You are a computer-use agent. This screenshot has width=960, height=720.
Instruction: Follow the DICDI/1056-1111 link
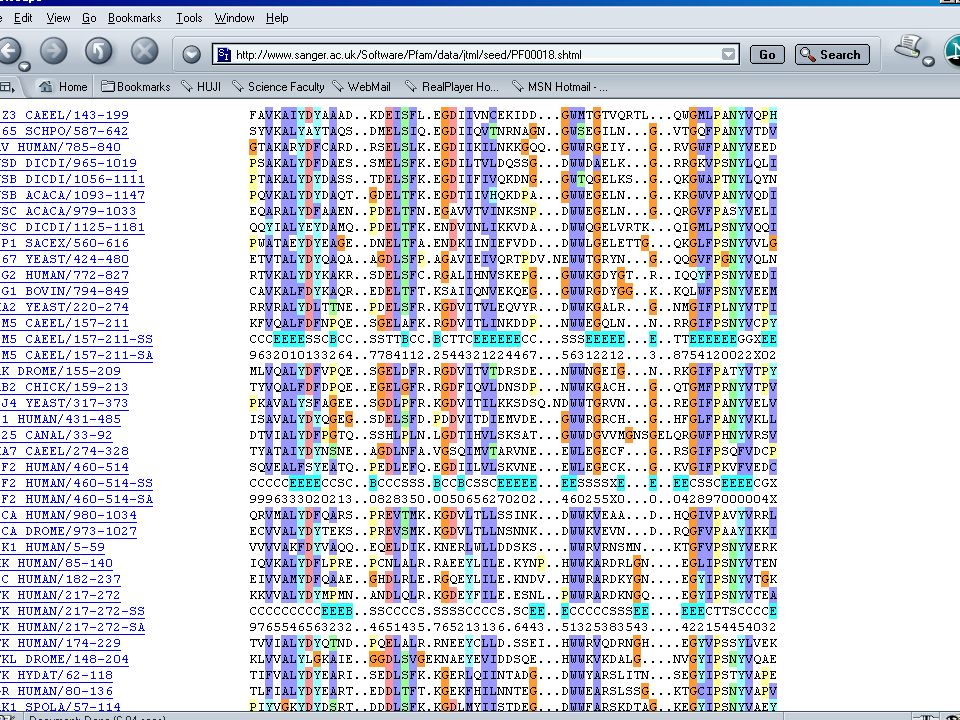(73, 179)
